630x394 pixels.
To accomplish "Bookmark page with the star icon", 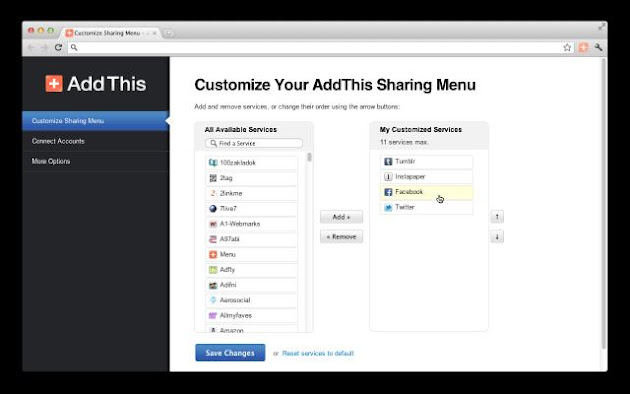I will click(x=567, y=47).
